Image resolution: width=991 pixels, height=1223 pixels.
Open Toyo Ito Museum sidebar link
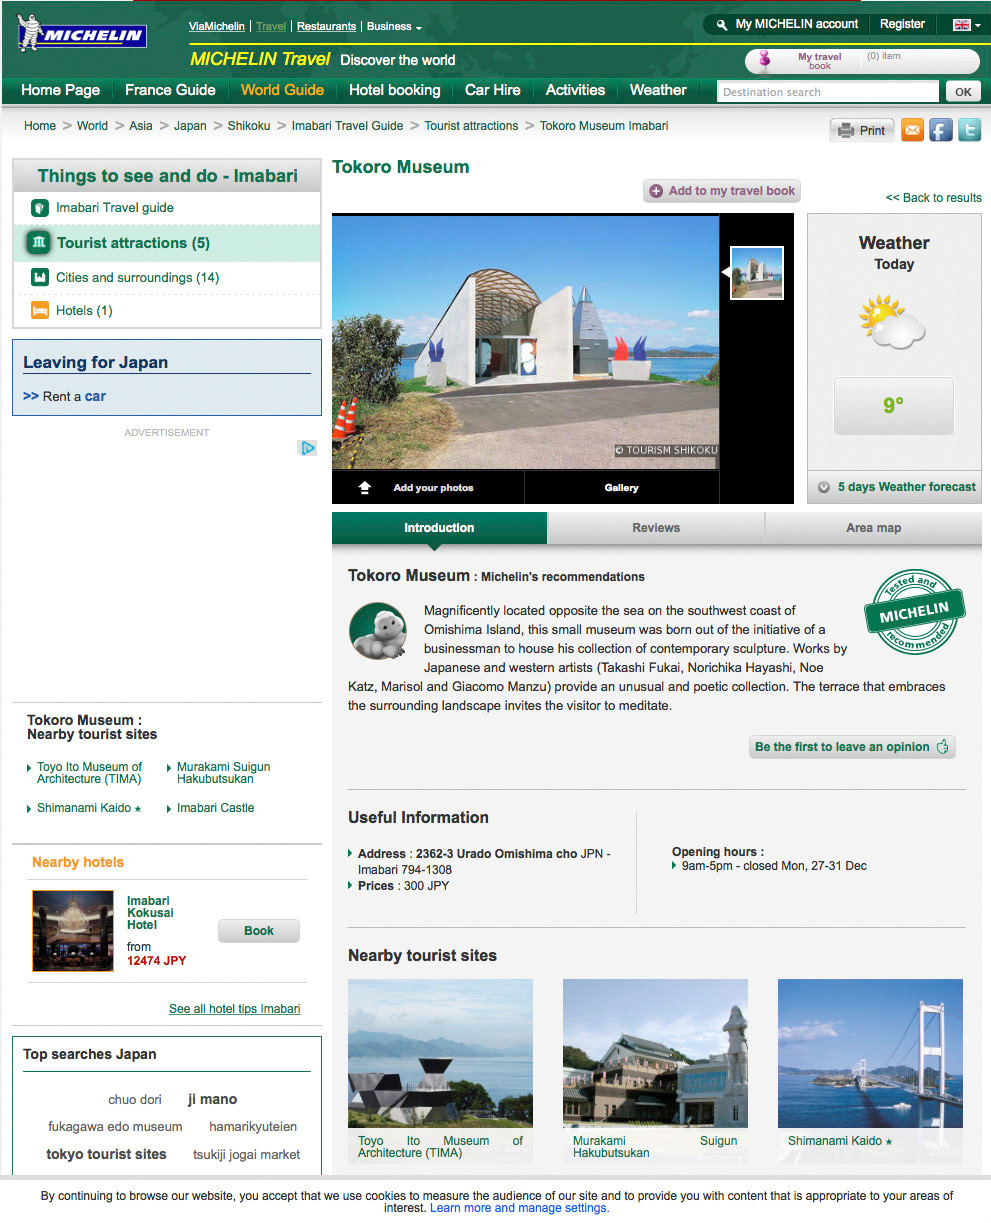[x=89, y=773]
